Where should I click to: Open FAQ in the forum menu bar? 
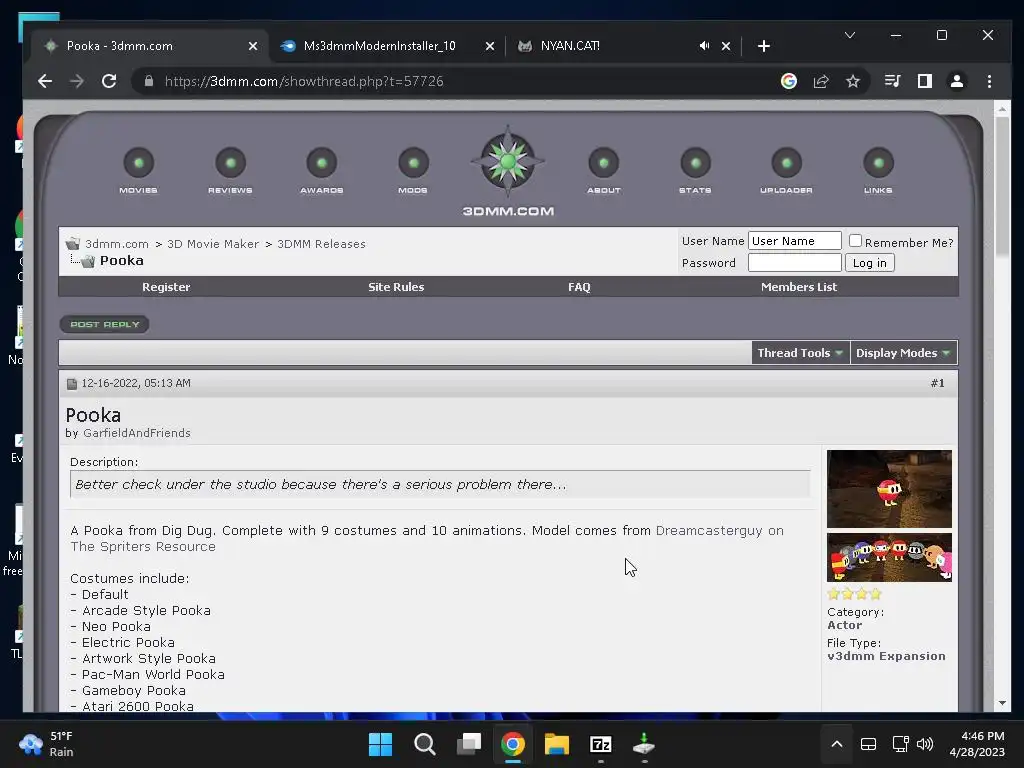(579, 287)
